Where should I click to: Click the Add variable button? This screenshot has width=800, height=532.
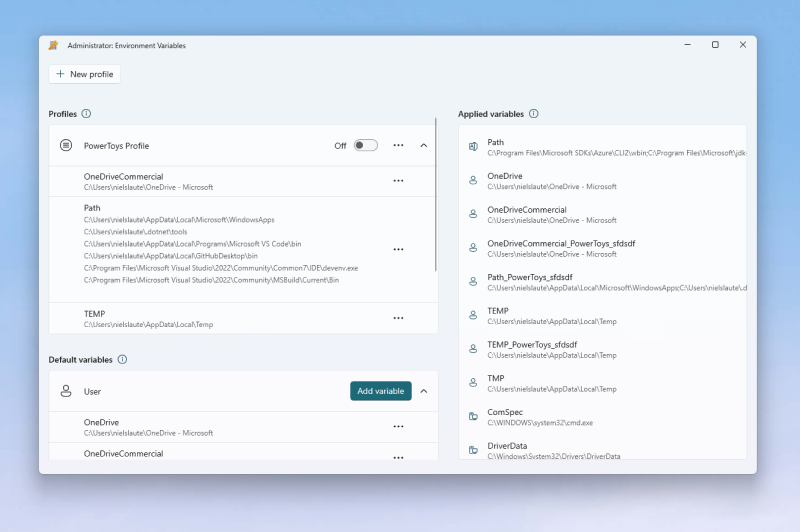[380, 391]
